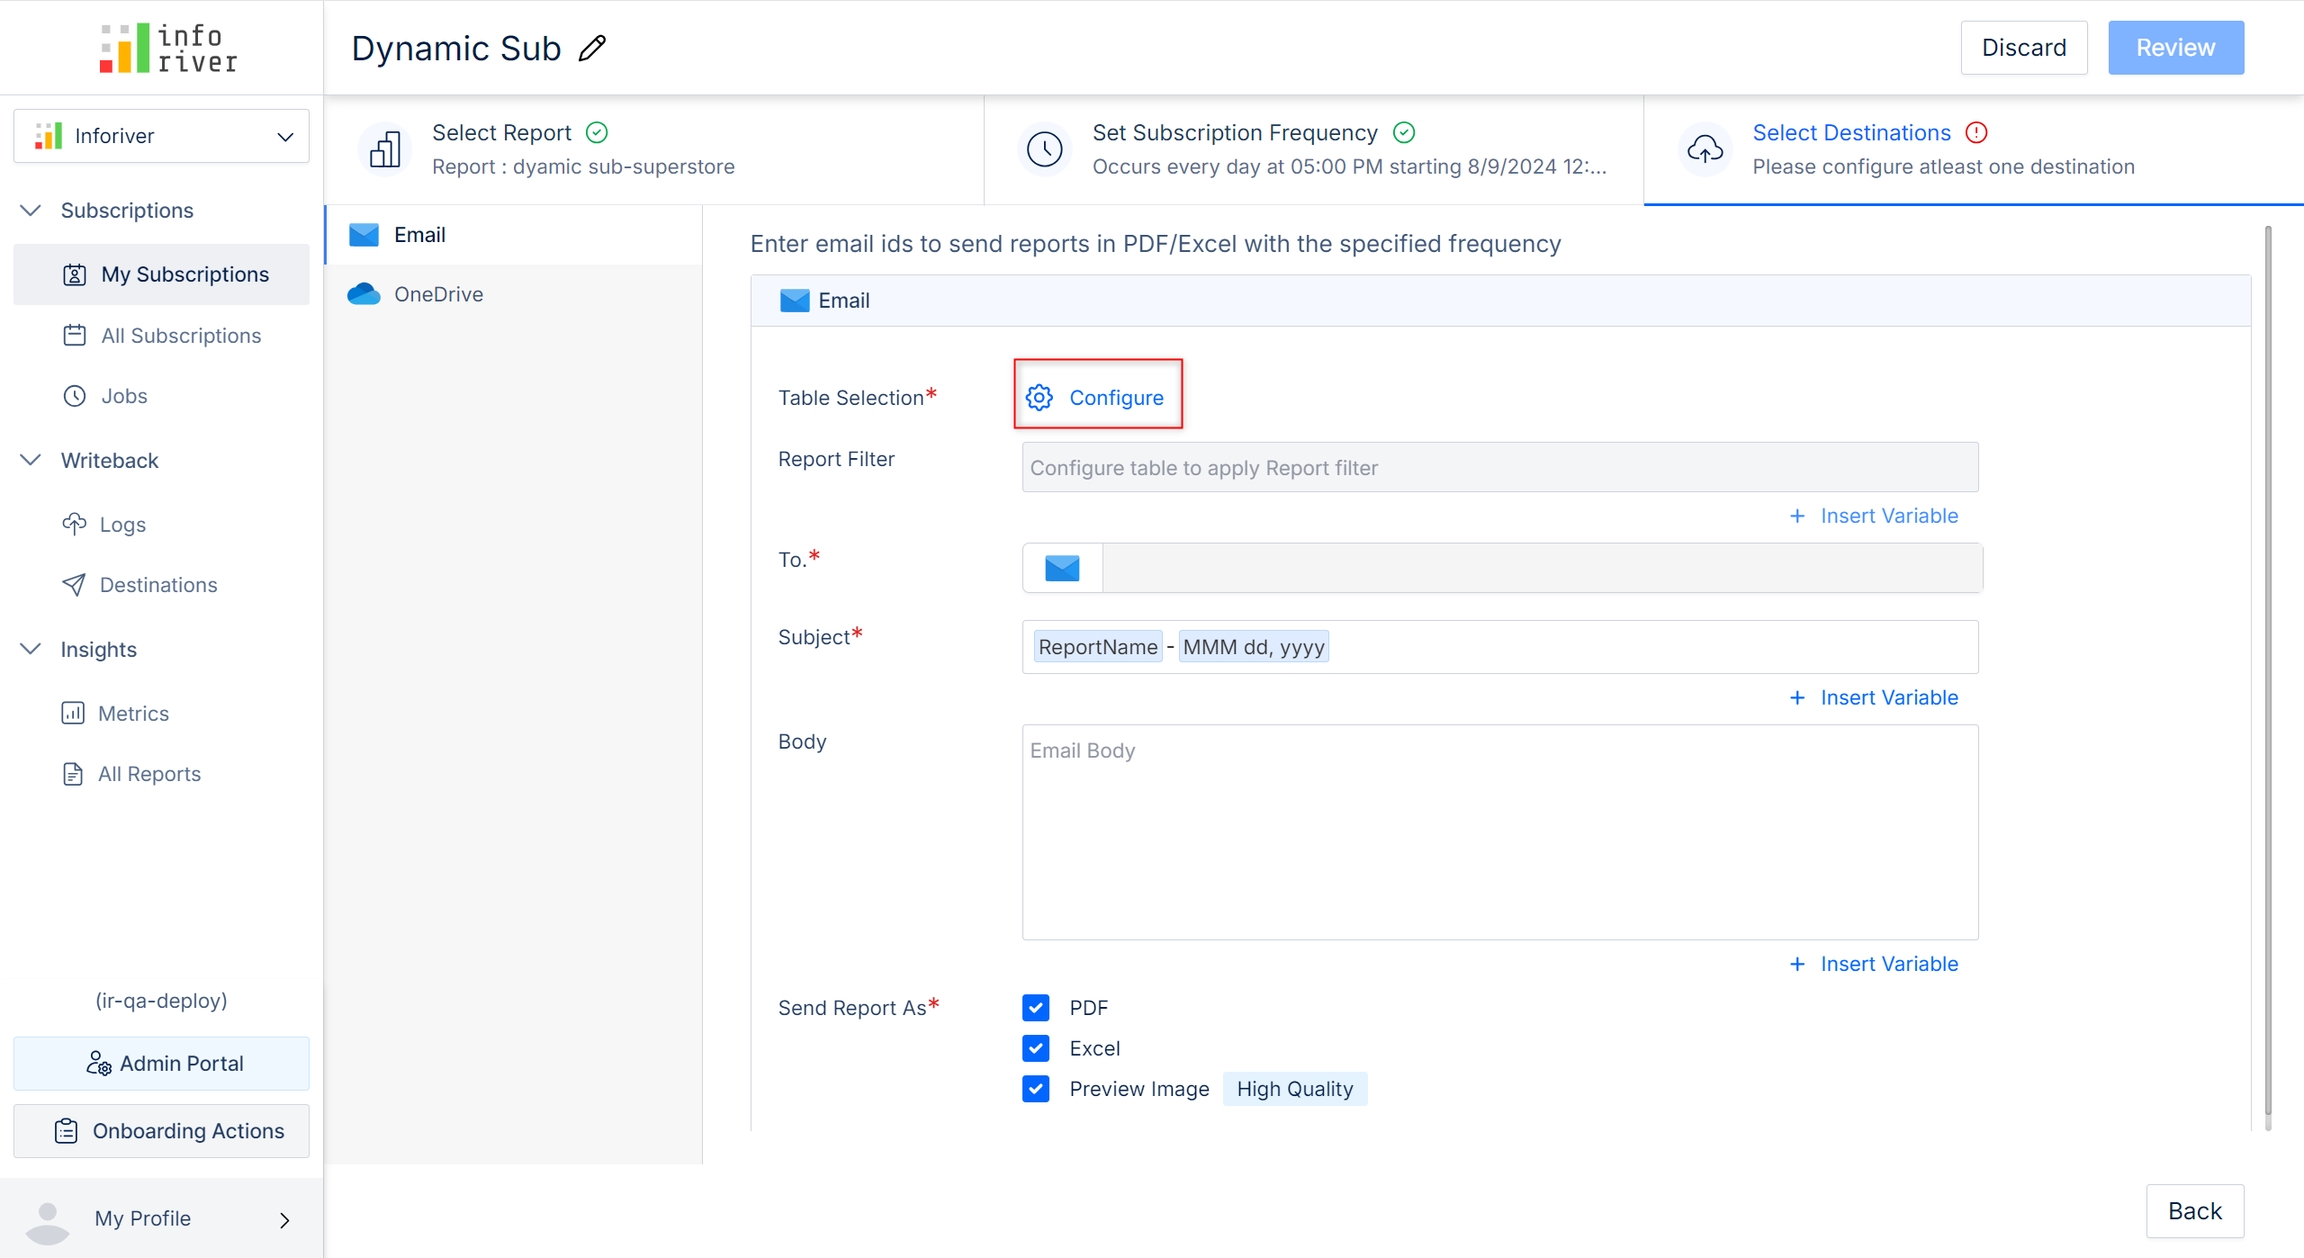This screenshot has width=2304, height=1258.
Task: Click the envelope icon in the To field
Action: [x=1062, y=568]
